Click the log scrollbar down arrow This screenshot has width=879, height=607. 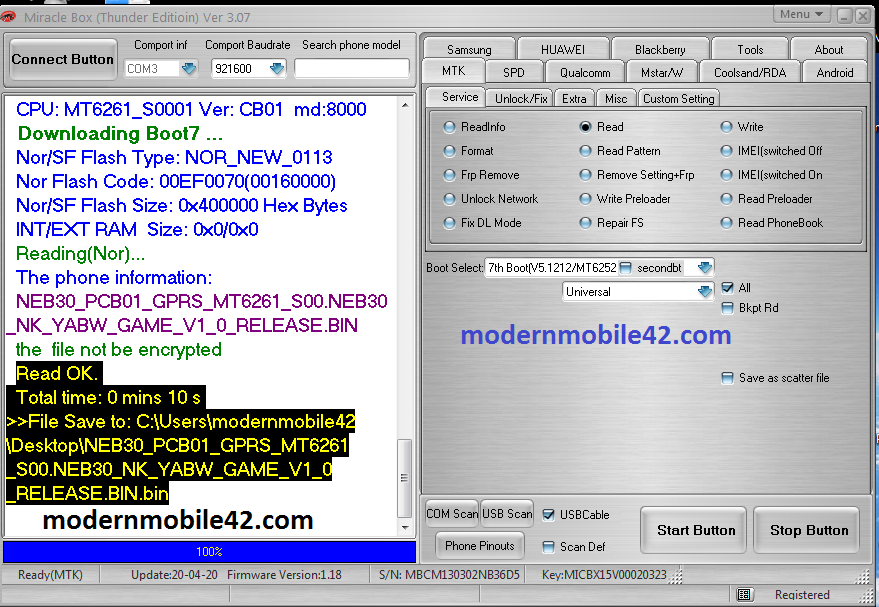pos(405,527)
